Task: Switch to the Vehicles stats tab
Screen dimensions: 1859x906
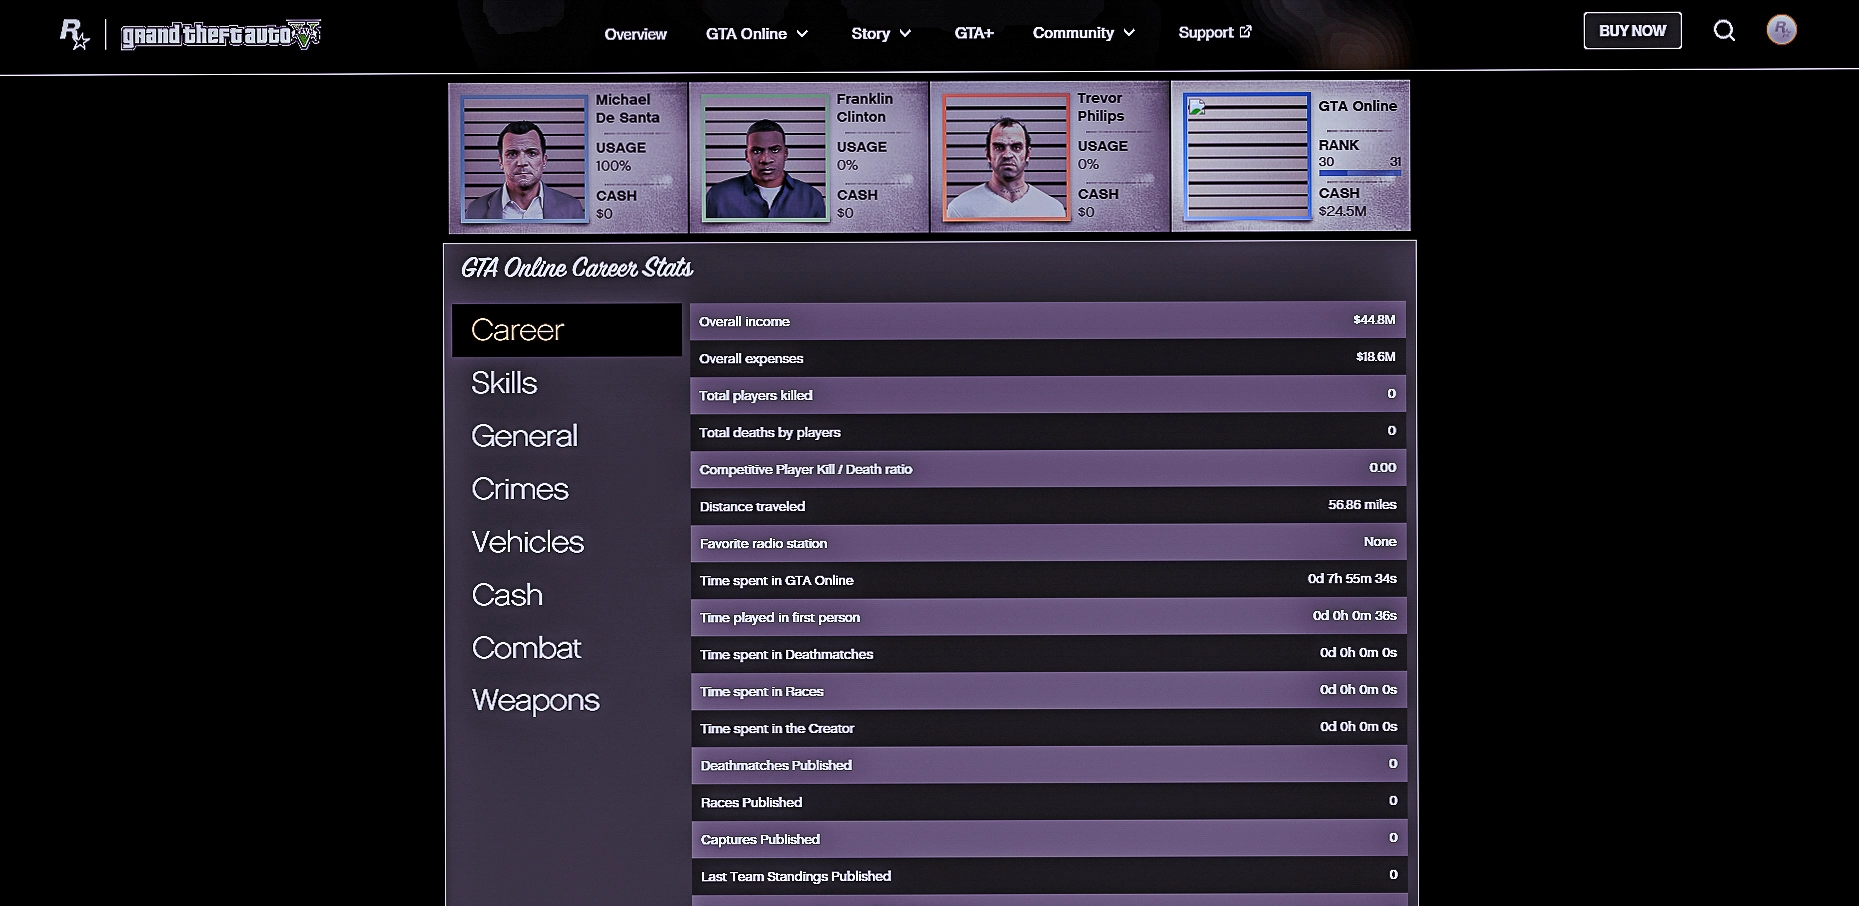Action: pos(527,542)
